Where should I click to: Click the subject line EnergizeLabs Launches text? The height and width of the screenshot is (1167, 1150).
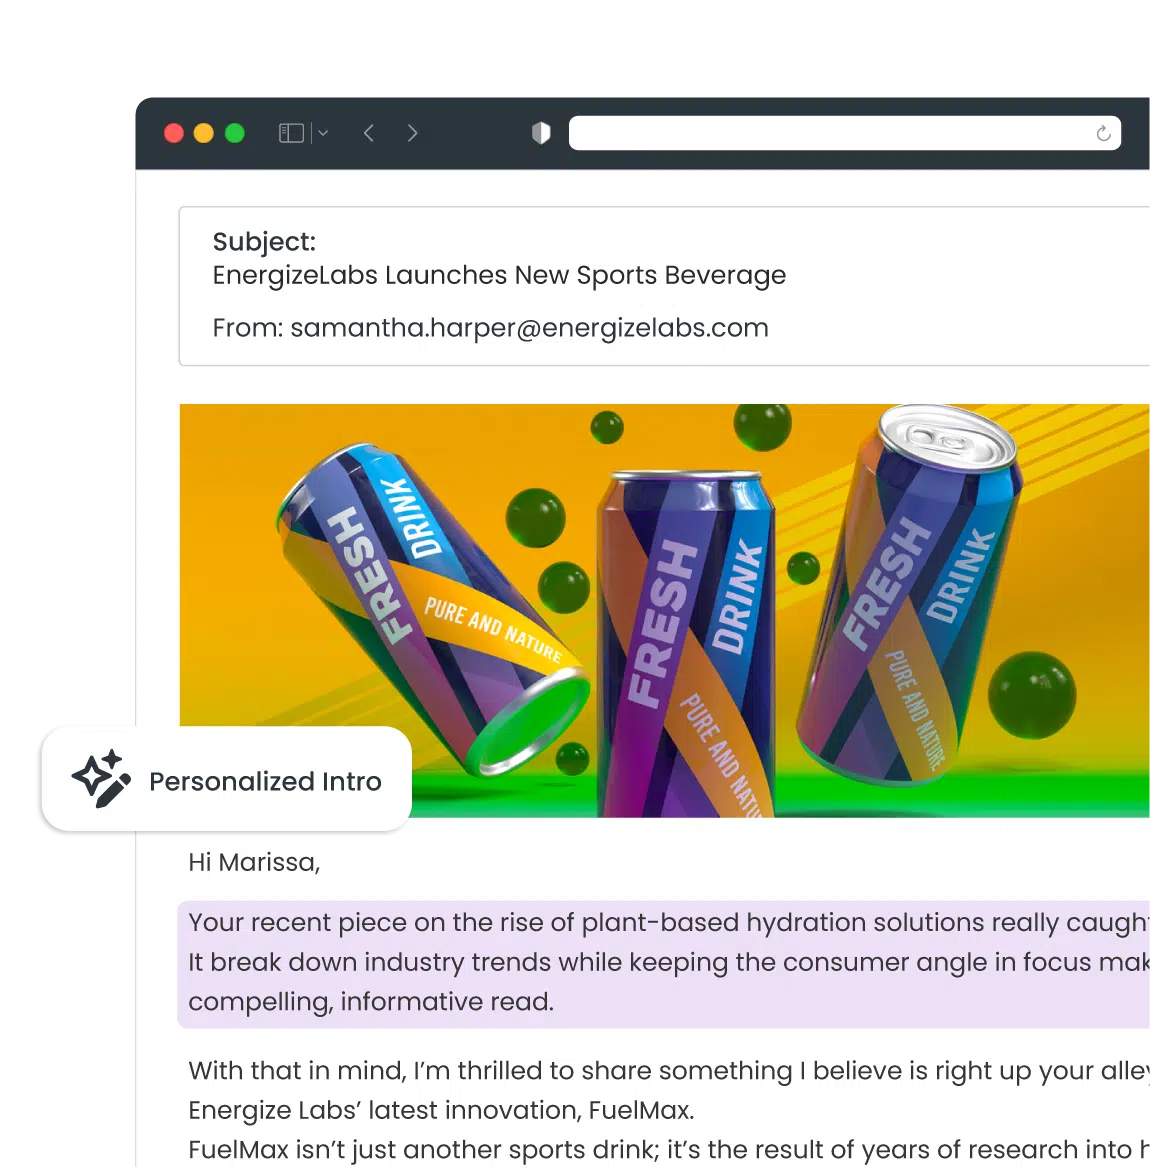pyautogui.click(x=499, y=275)
